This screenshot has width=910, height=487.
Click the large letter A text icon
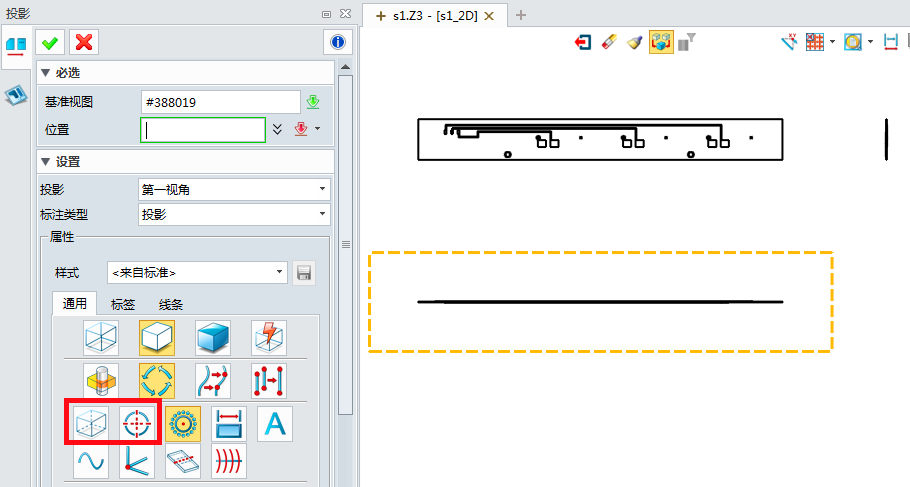[x=275, y=423]
